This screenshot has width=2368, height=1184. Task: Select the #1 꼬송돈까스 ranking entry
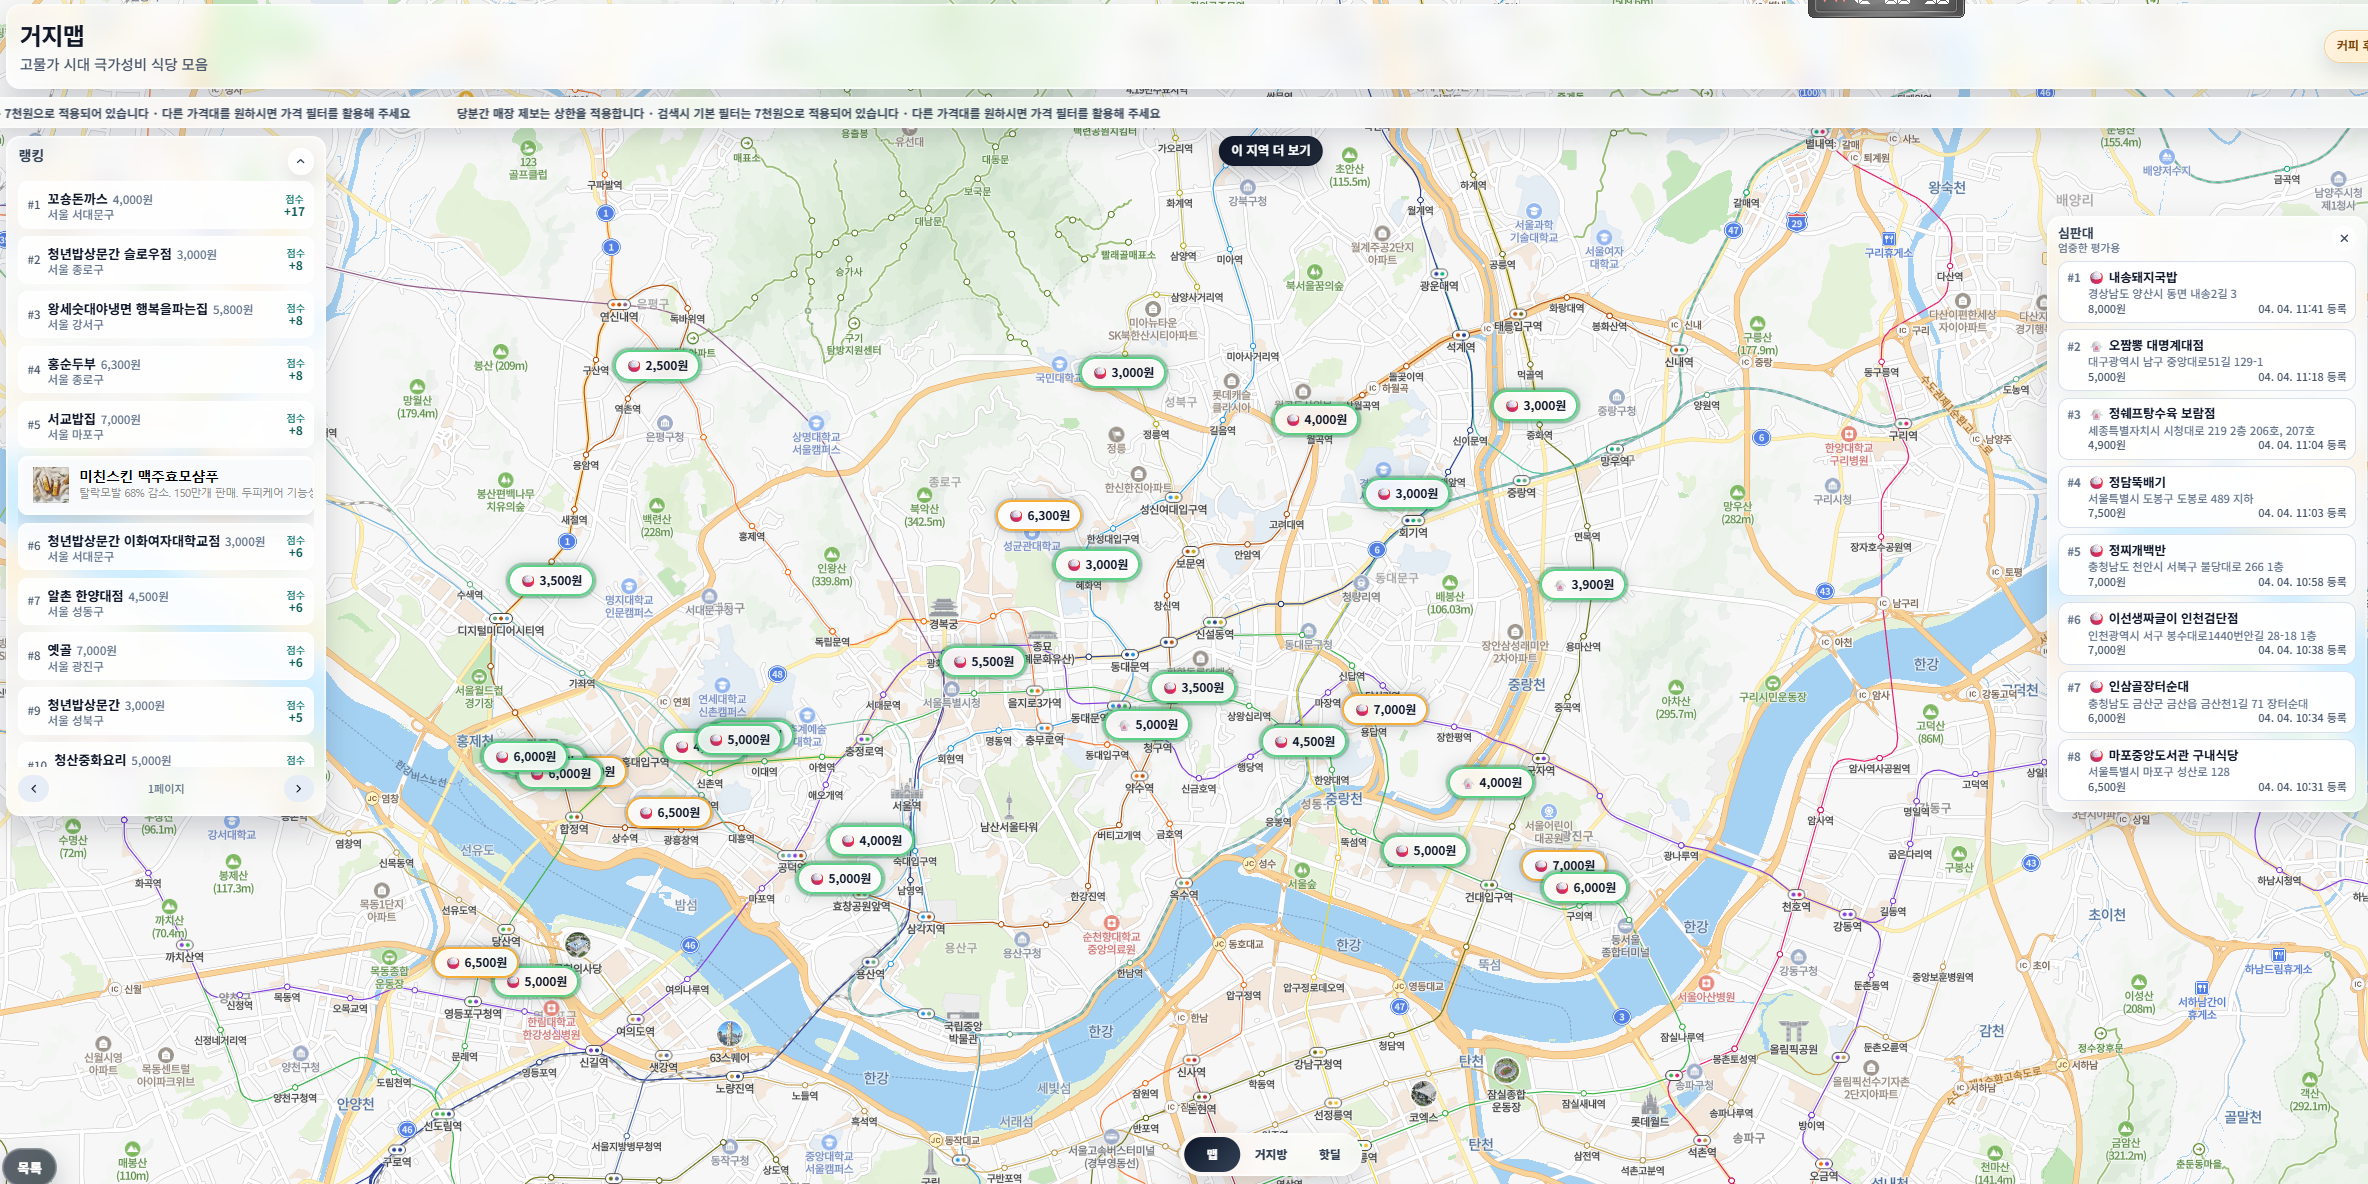point(165,206)
